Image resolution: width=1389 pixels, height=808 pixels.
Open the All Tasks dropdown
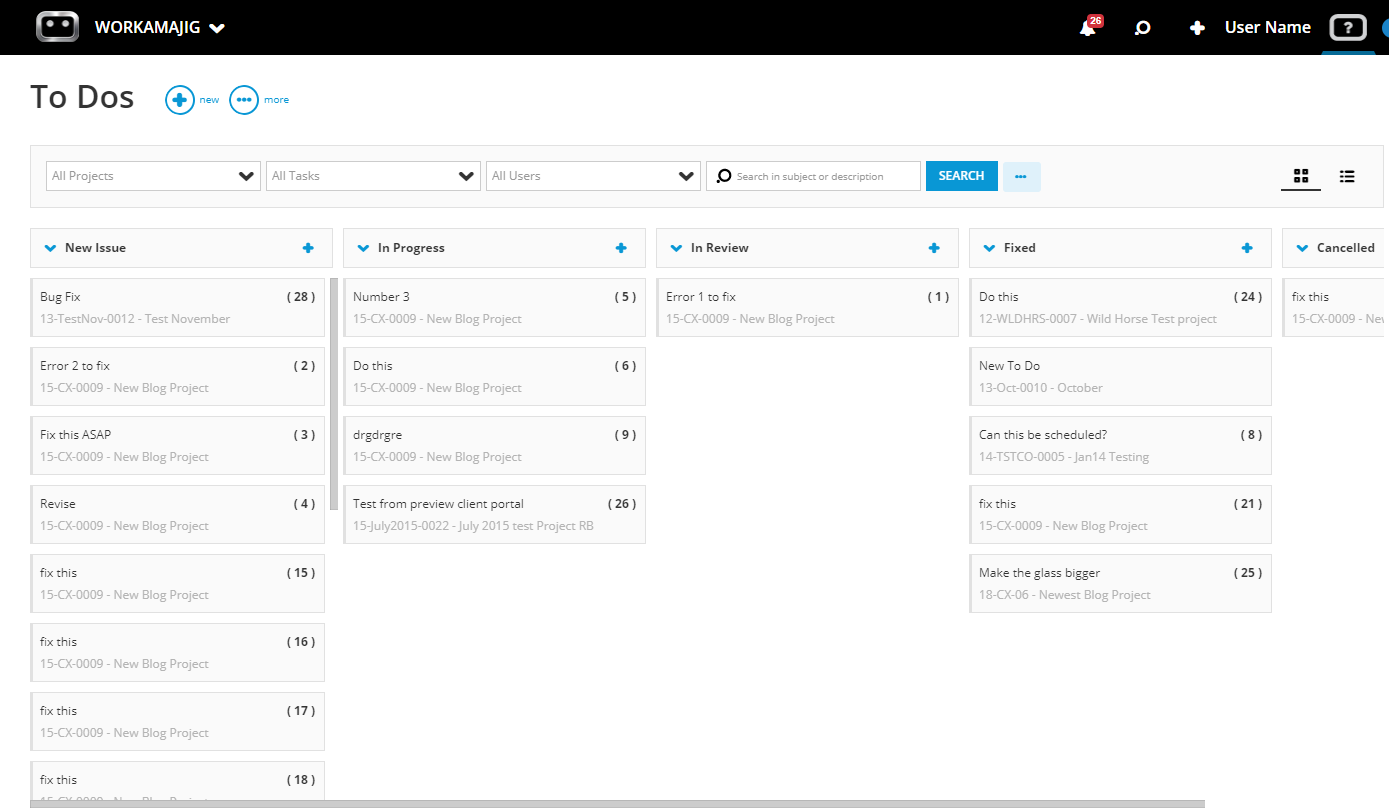[x=373, y=176]
